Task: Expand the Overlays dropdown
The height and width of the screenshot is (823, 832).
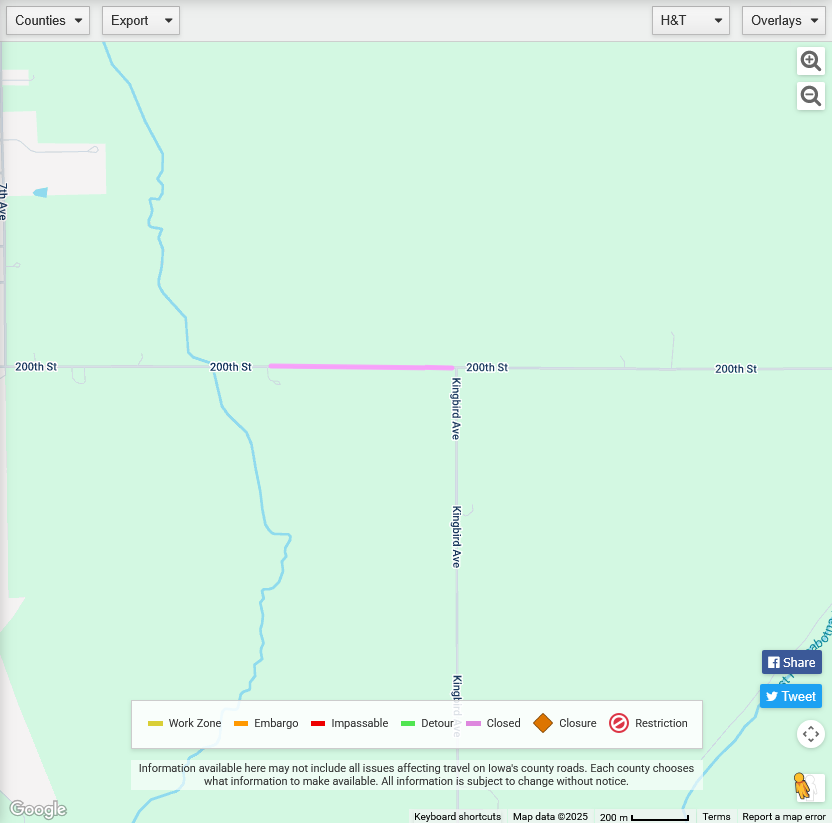Action: [783, 20]
